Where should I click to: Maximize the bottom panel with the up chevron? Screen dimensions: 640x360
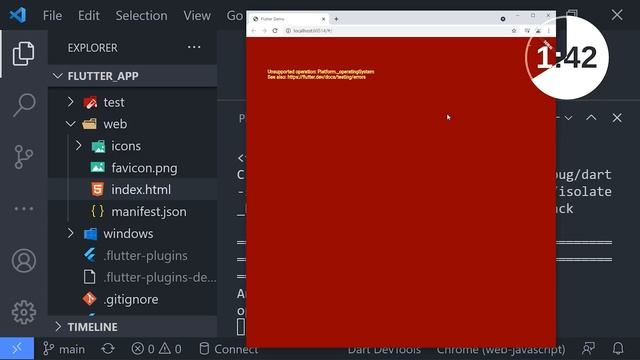[x=591, y=118]
